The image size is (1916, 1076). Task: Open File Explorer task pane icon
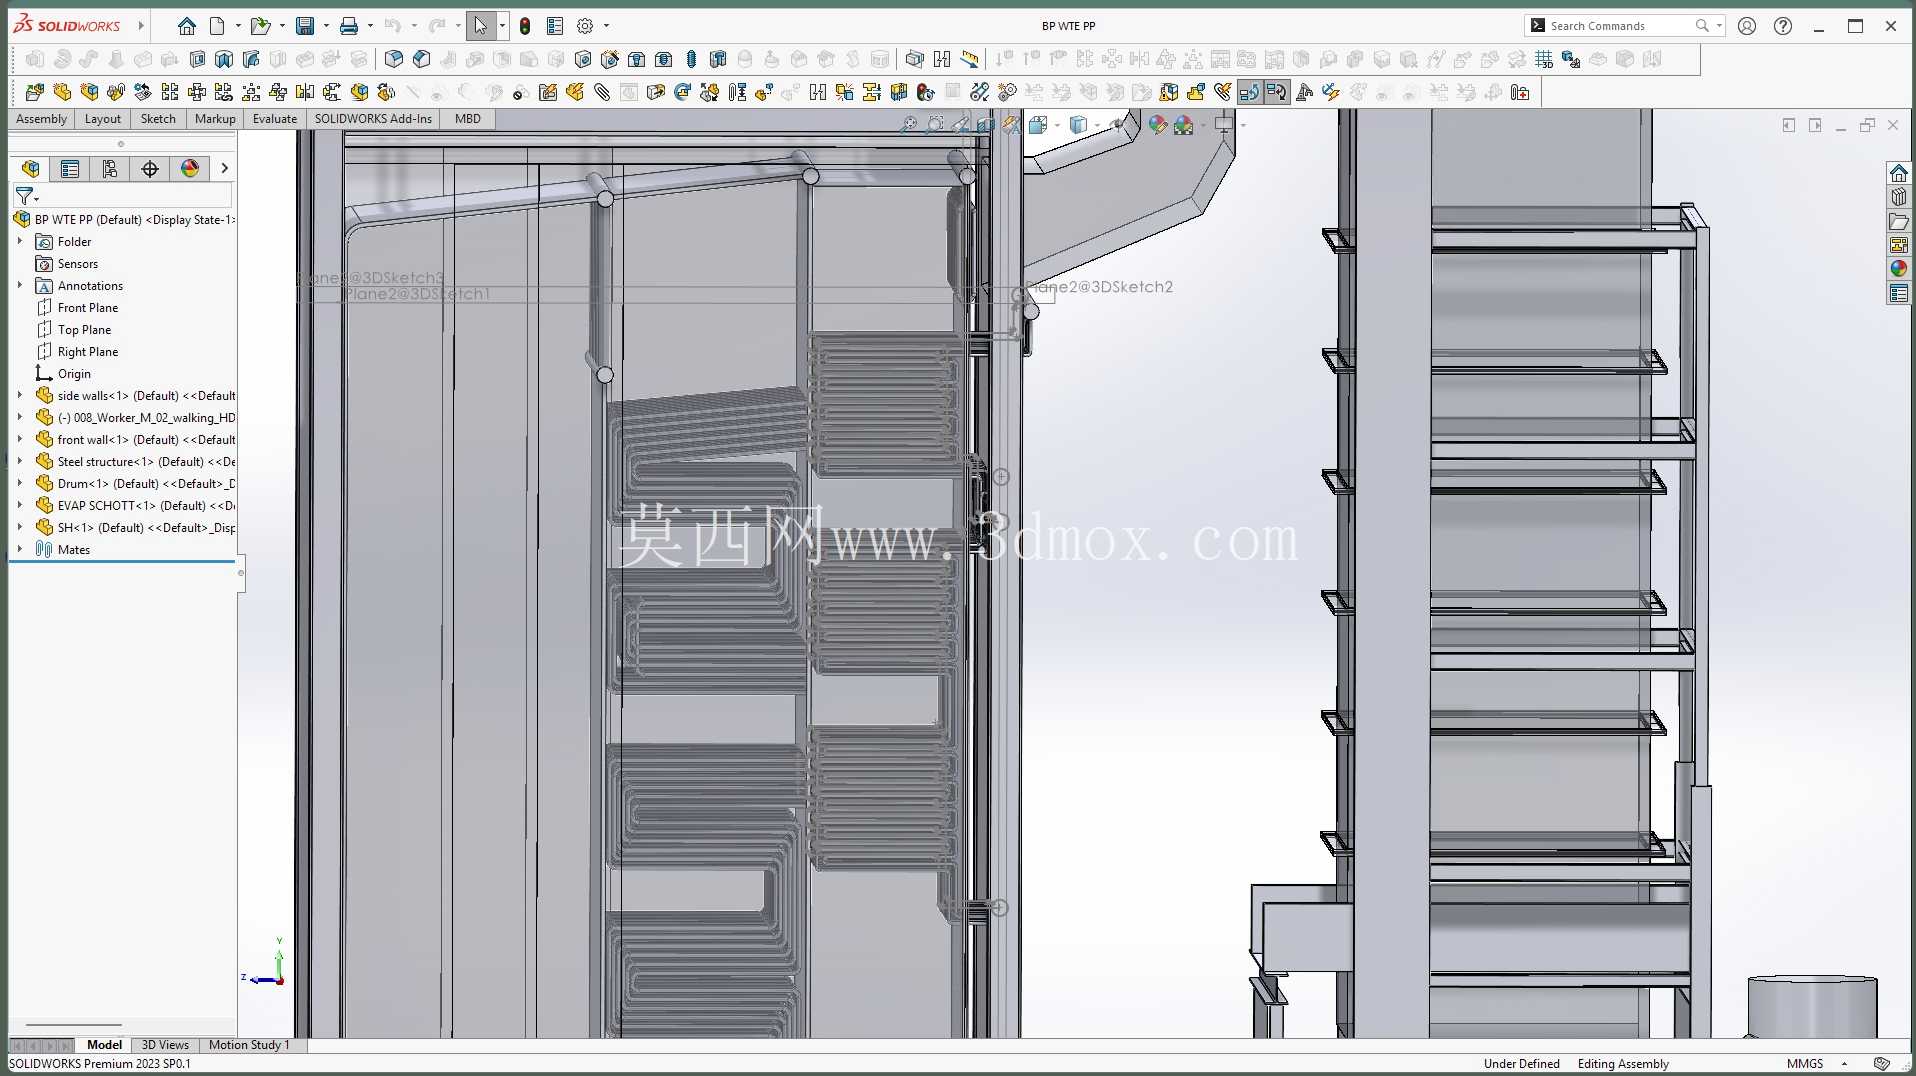tap(1898, 221)
